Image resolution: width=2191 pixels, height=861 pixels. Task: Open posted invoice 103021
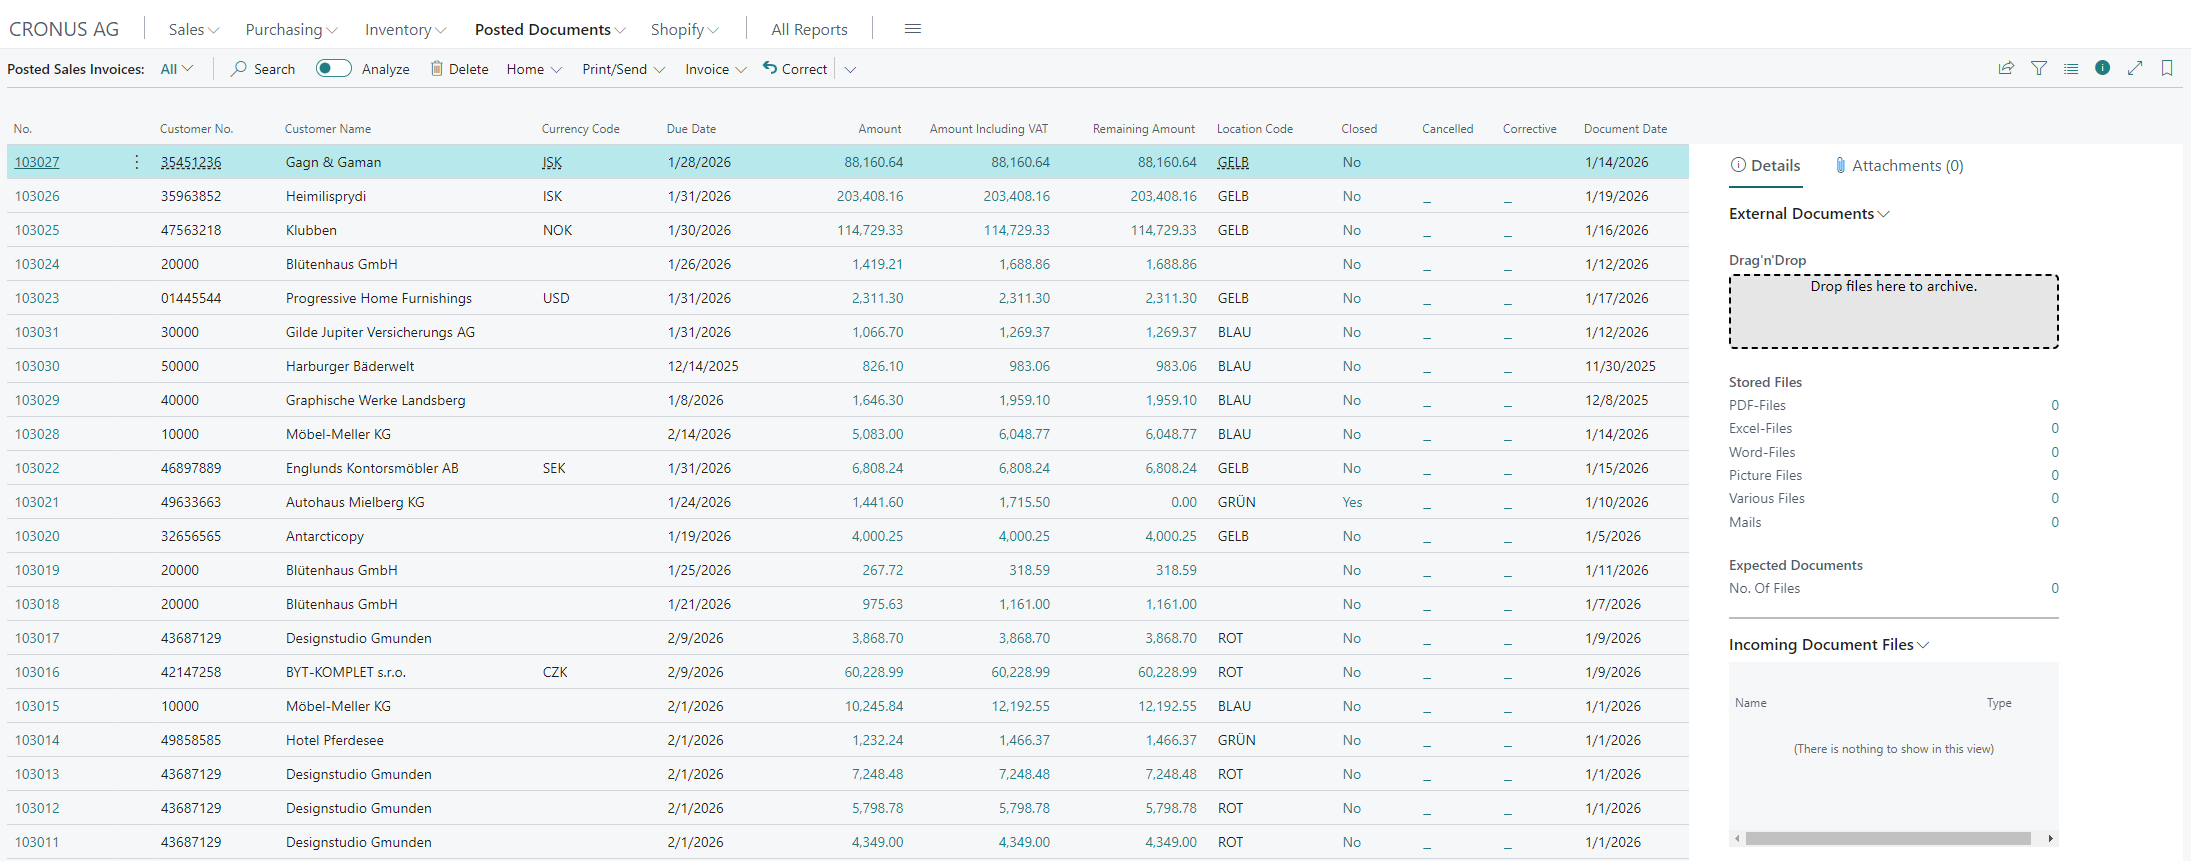click(37, 502)
